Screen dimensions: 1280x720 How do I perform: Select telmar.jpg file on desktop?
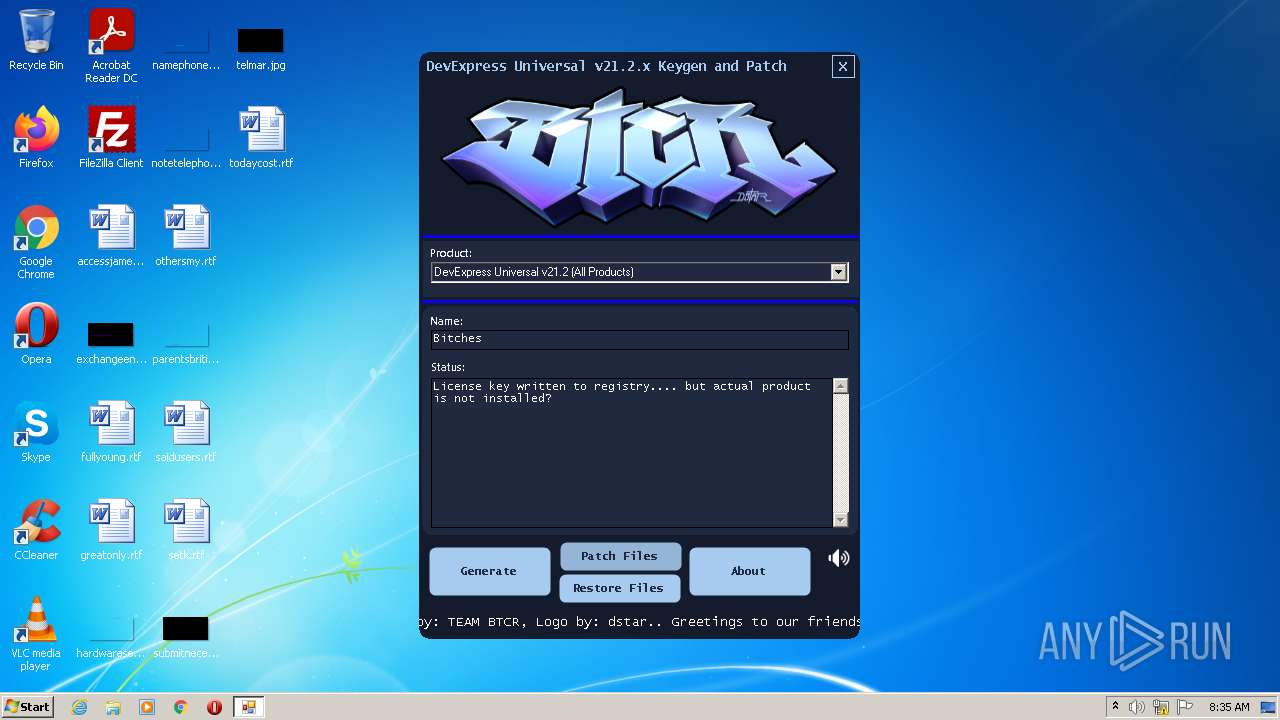click(x=261, y=47)
